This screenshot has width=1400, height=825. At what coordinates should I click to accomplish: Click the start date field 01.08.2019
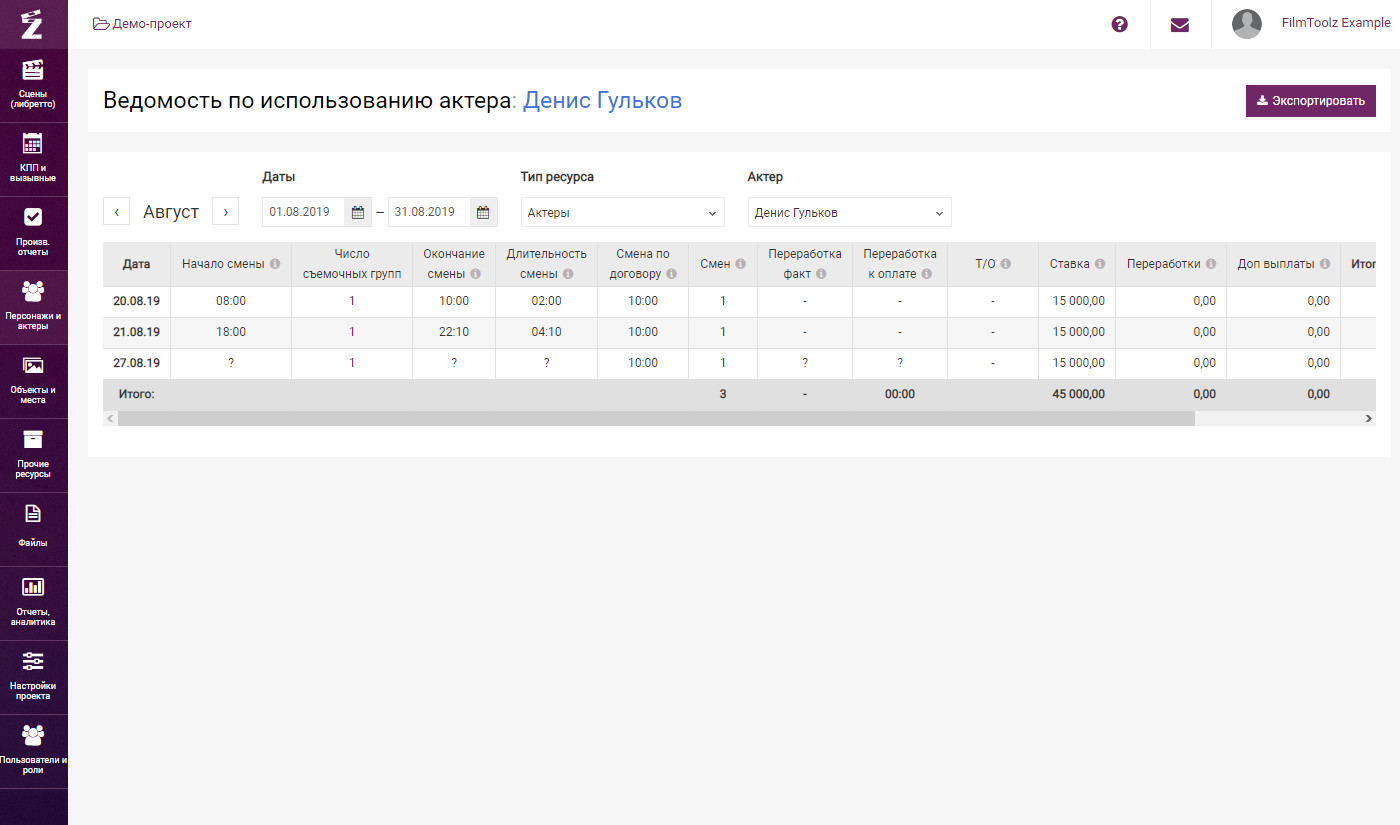pos(304,212)
